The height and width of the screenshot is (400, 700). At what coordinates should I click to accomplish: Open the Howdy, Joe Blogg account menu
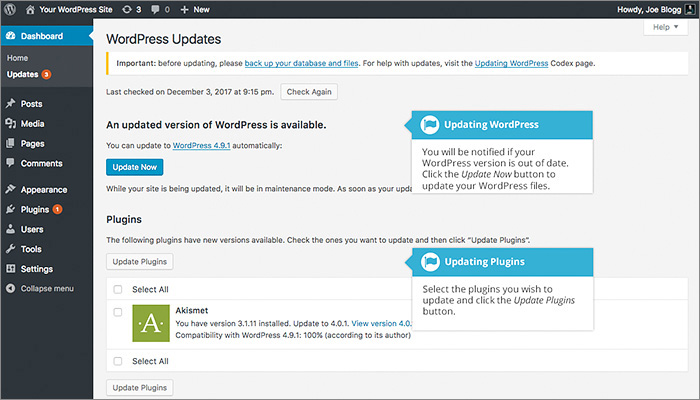coord(649,9)
